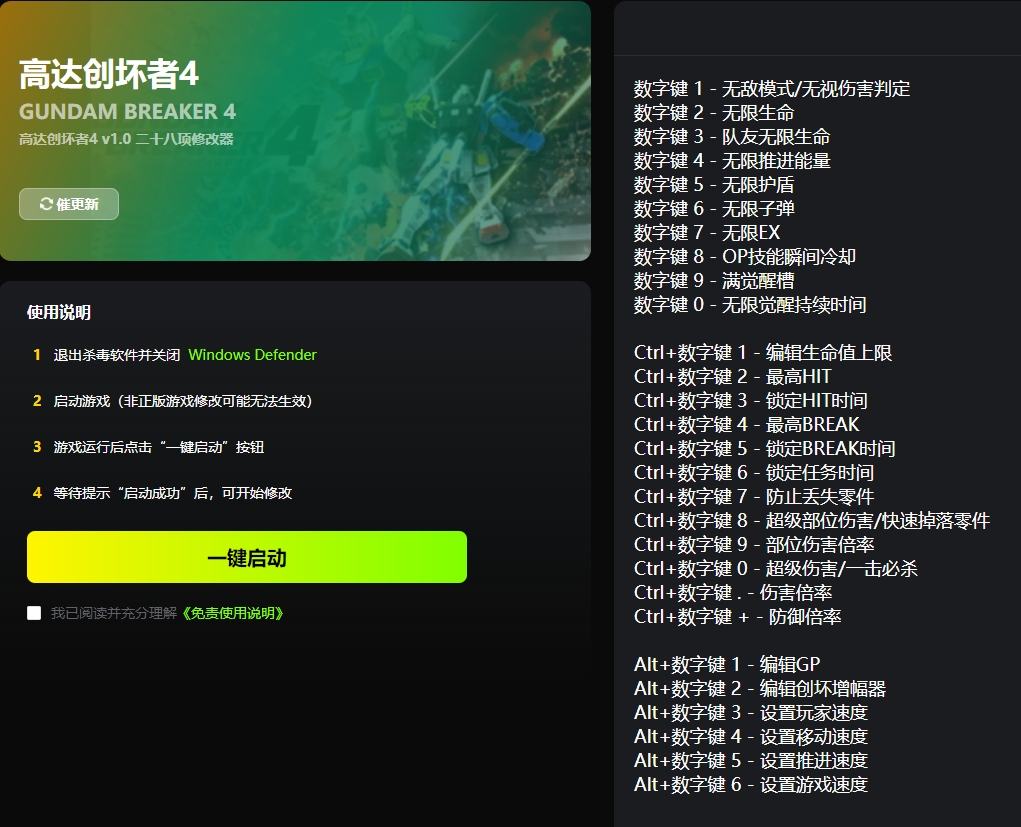Select Alt+数字键 2 - 编辑创坏增幅器 row
The height and width of the screenshot is (827, 1021).
(760, 688)
